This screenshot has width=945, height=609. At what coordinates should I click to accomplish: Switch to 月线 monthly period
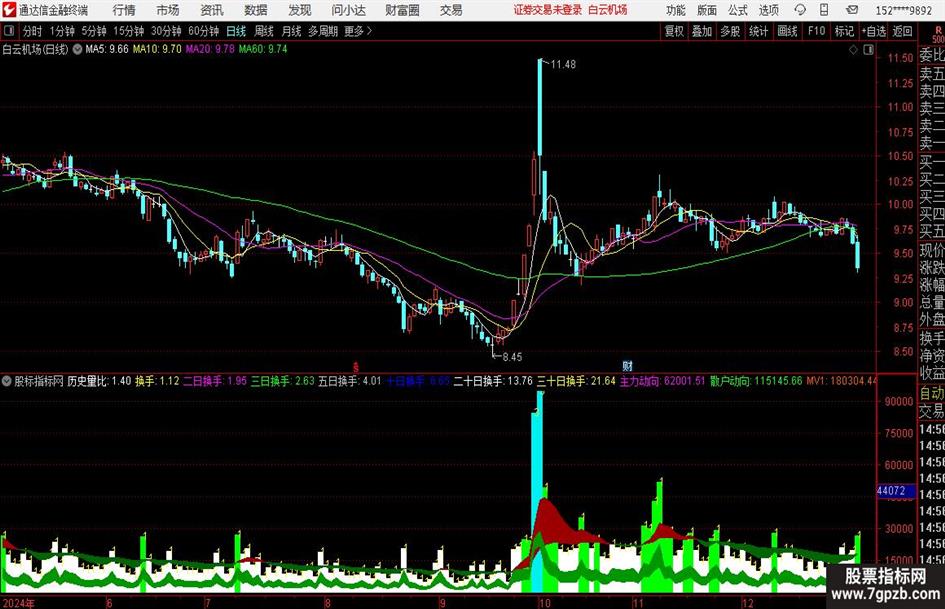click(292, 31)
